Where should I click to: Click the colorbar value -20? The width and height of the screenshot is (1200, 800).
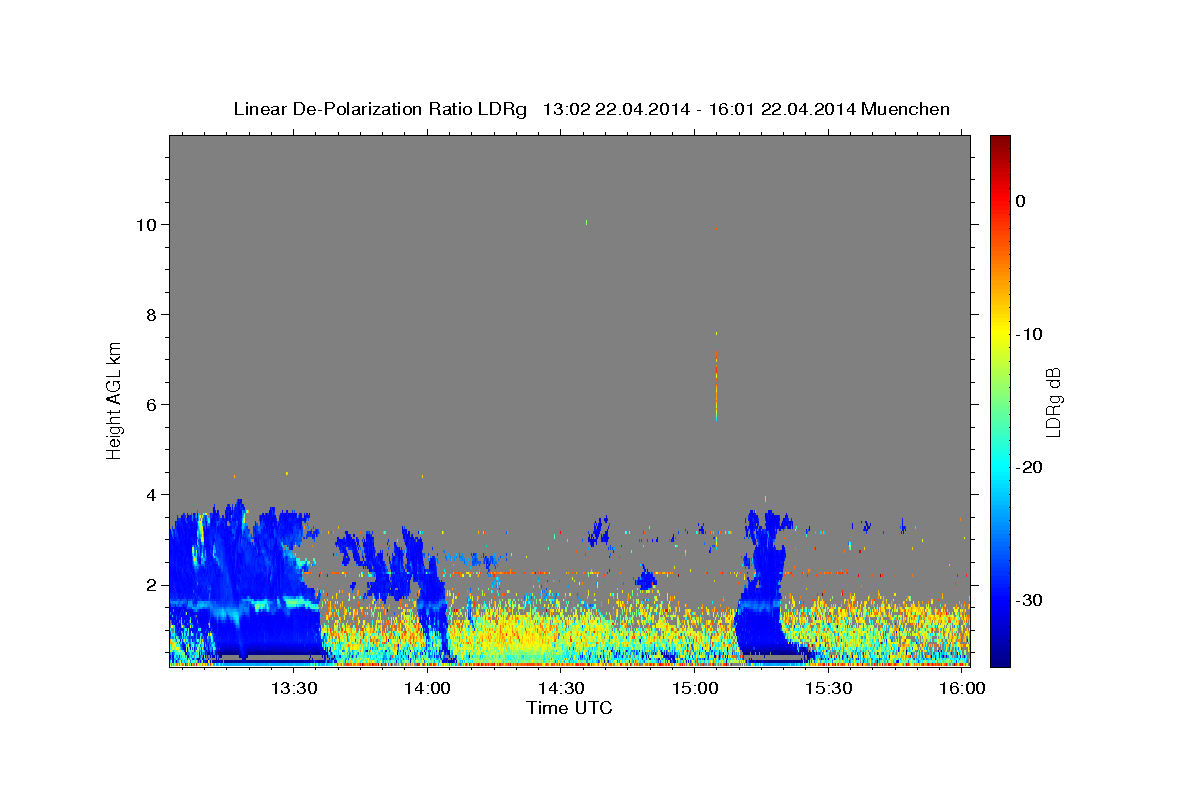(x=1030, y=468)
